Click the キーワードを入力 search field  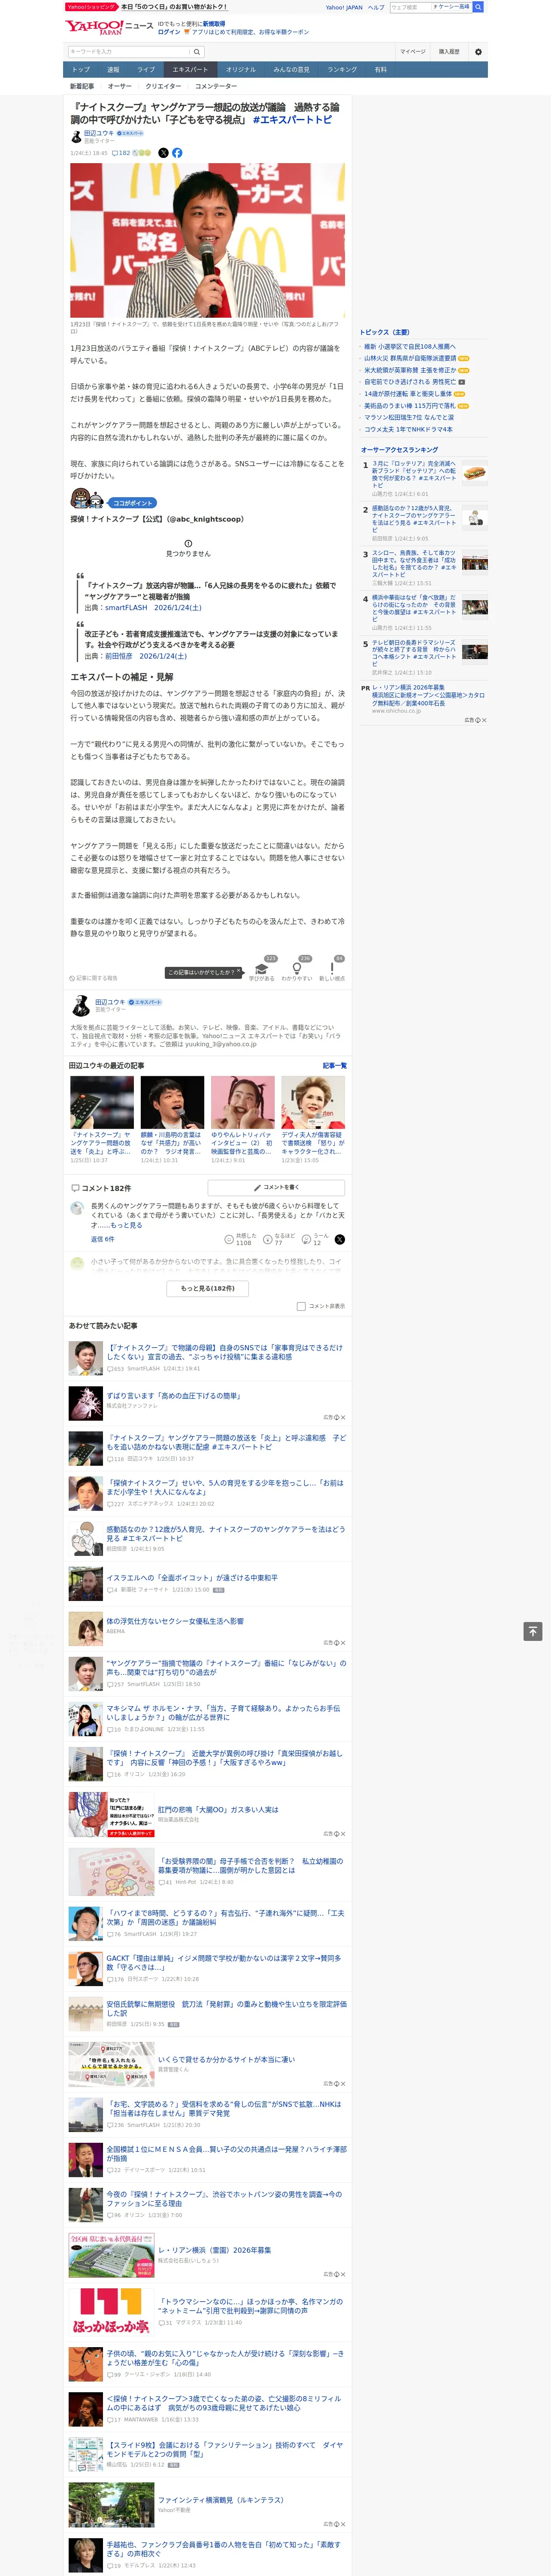129,52
